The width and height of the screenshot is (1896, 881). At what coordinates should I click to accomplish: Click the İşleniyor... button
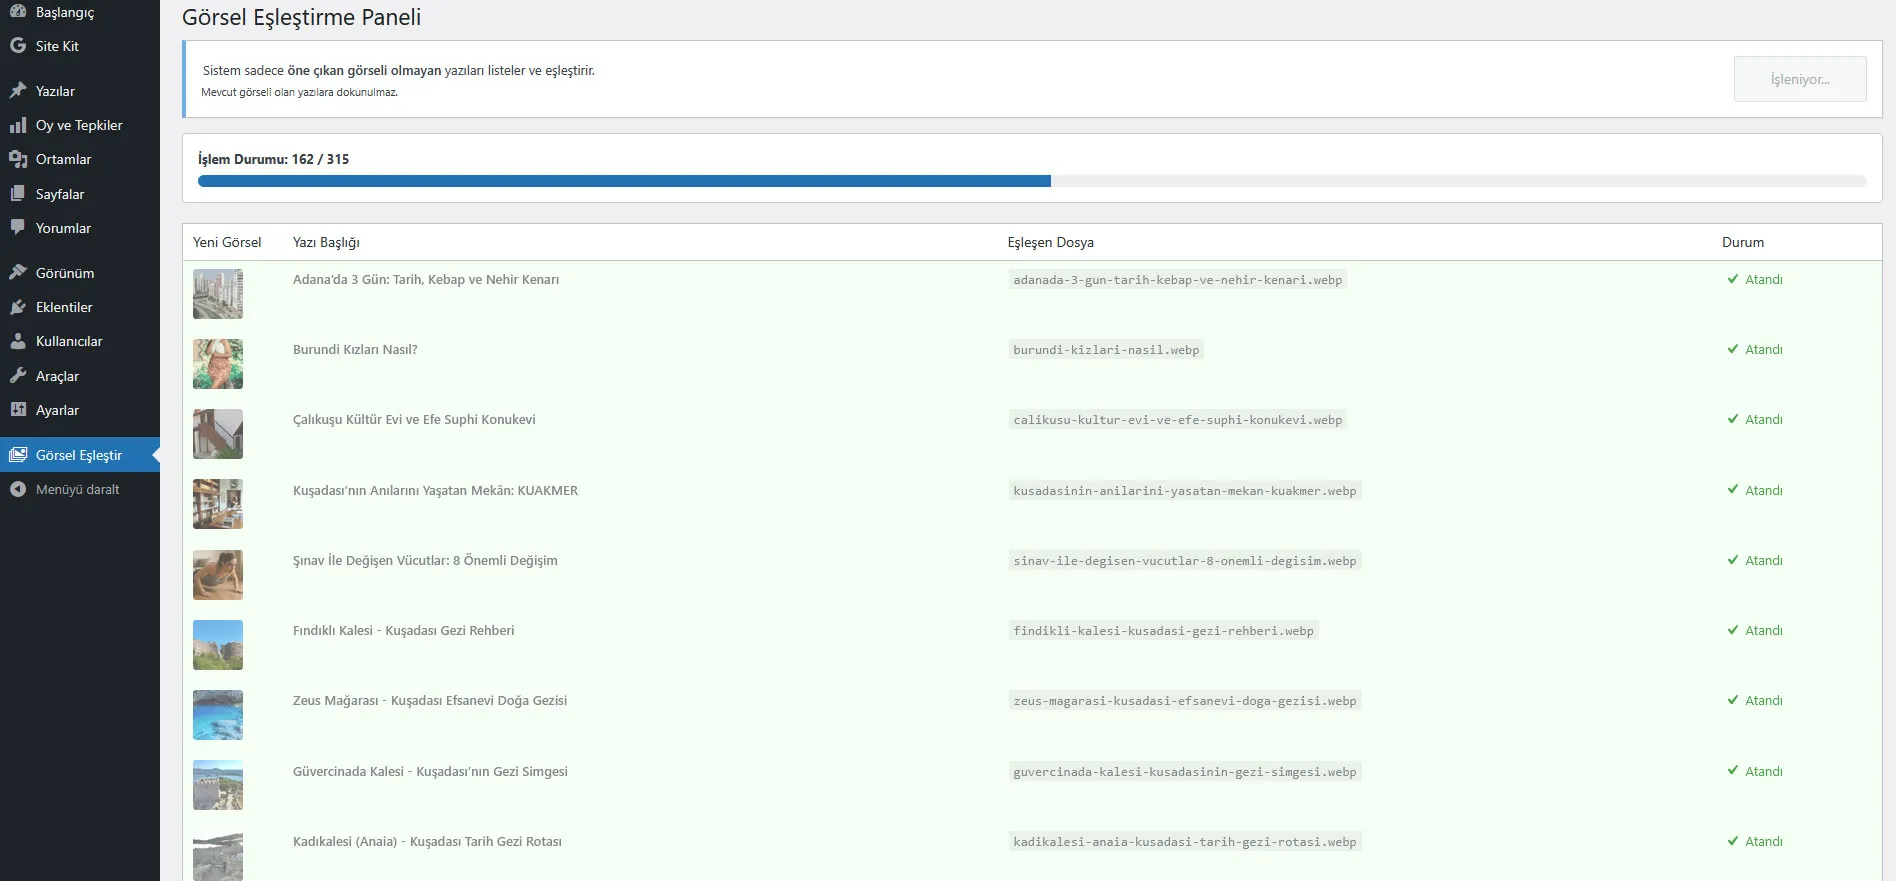(x=1799, y=79)
